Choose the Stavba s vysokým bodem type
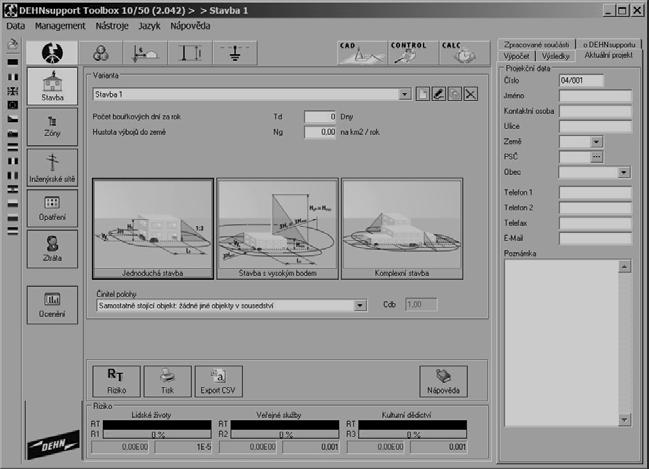Image resolution: width=649 pixels, height=469 pixels. click(x=277, y=229)
